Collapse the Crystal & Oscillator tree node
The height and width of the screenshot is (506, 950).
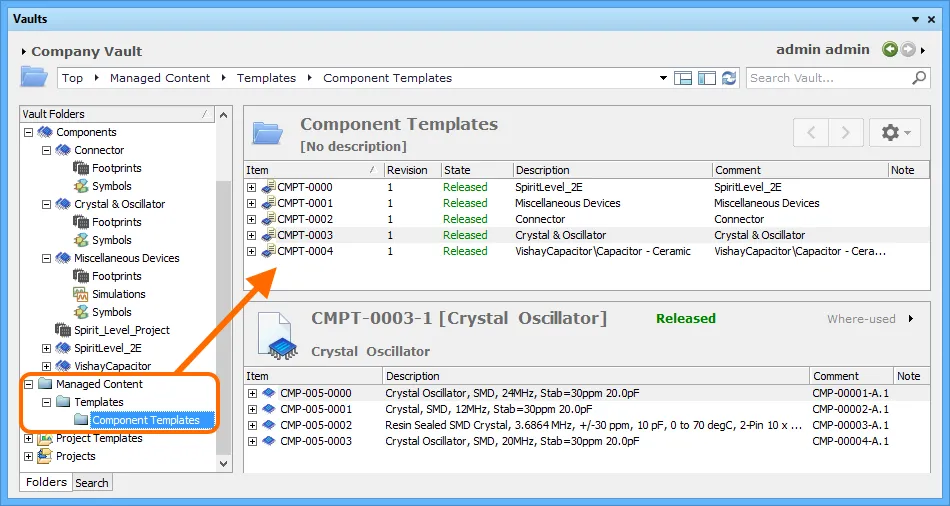(46, 204)
